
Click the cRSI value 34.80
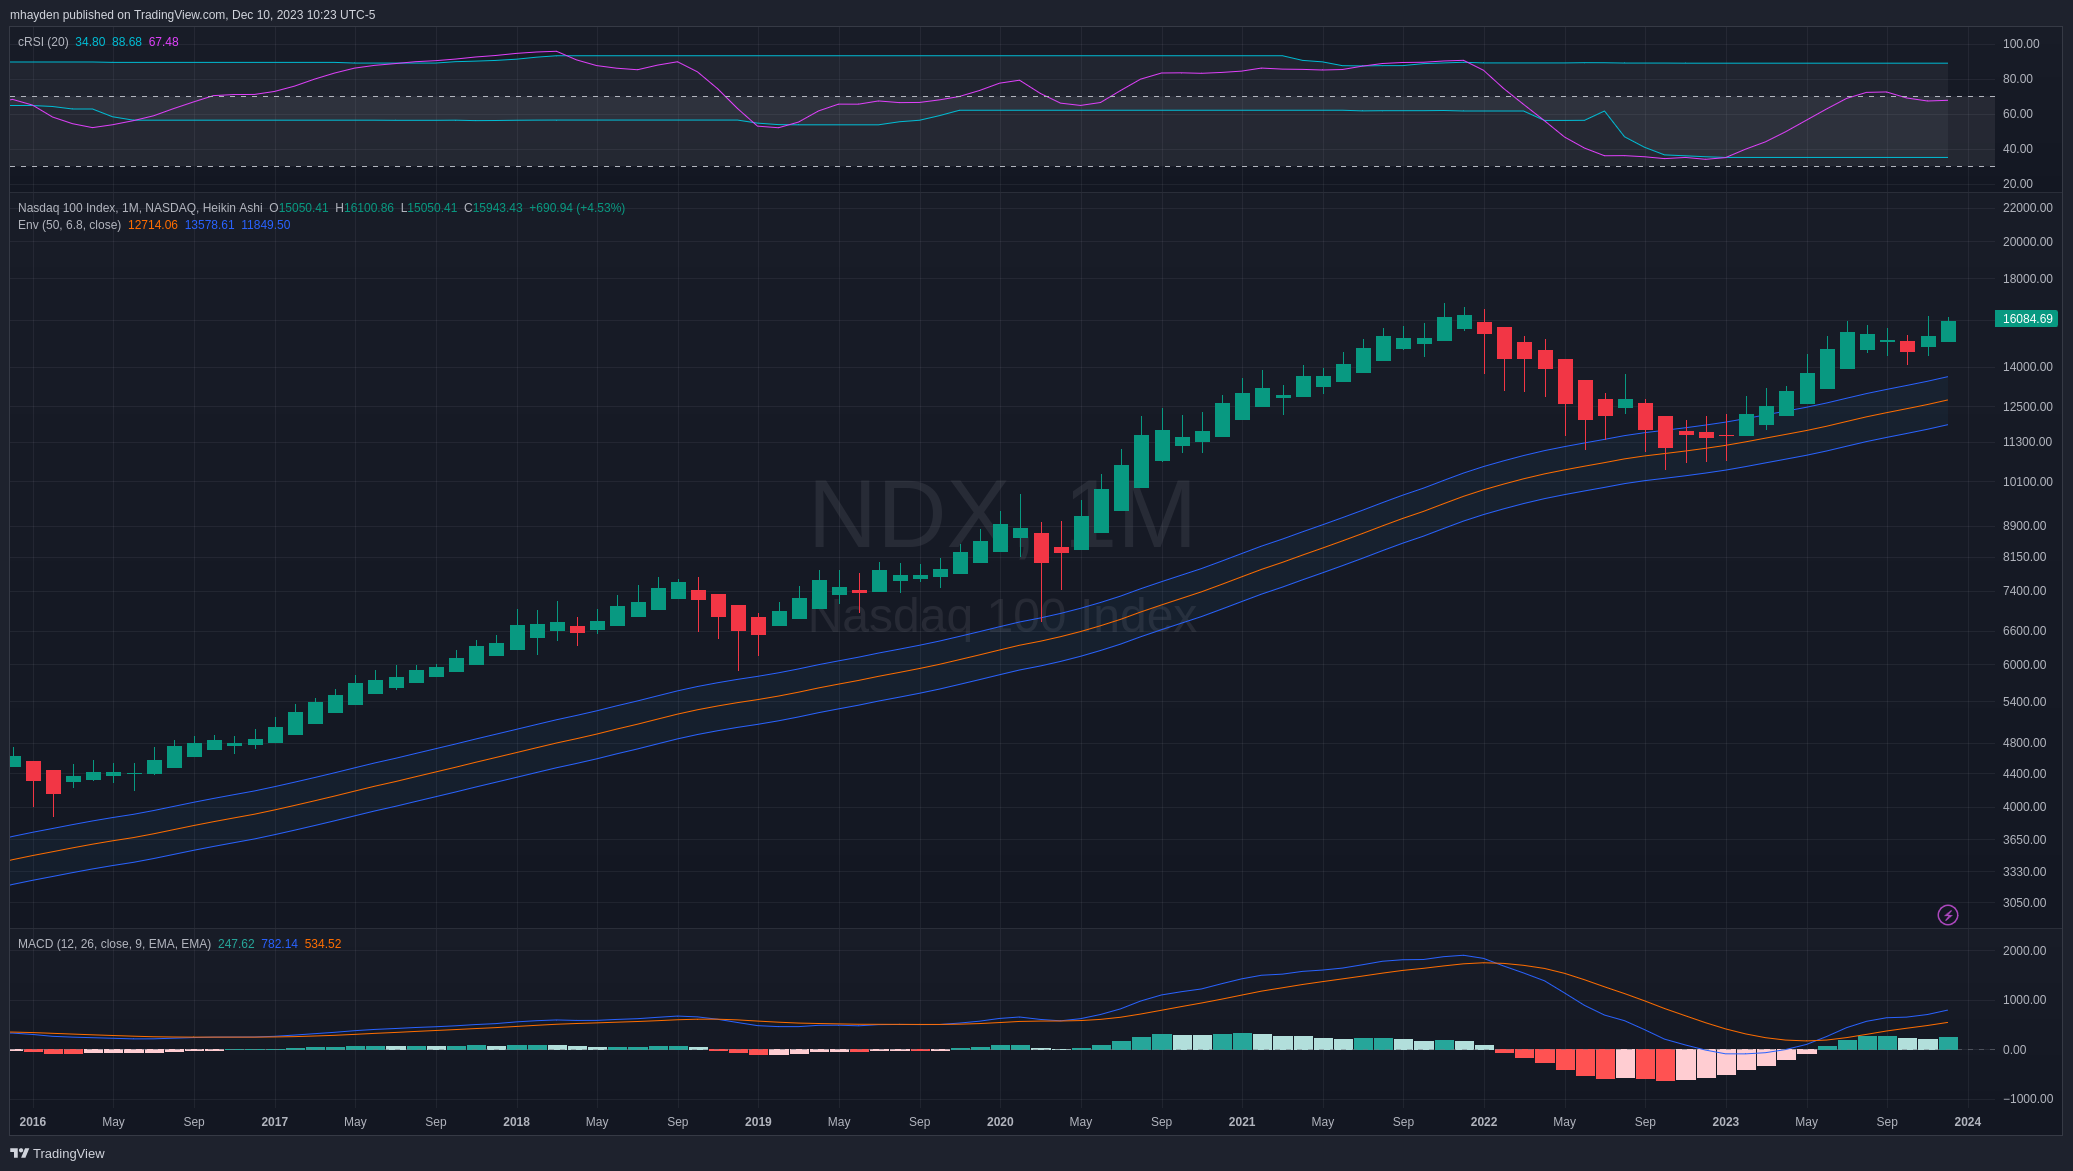tap(90, 42)
